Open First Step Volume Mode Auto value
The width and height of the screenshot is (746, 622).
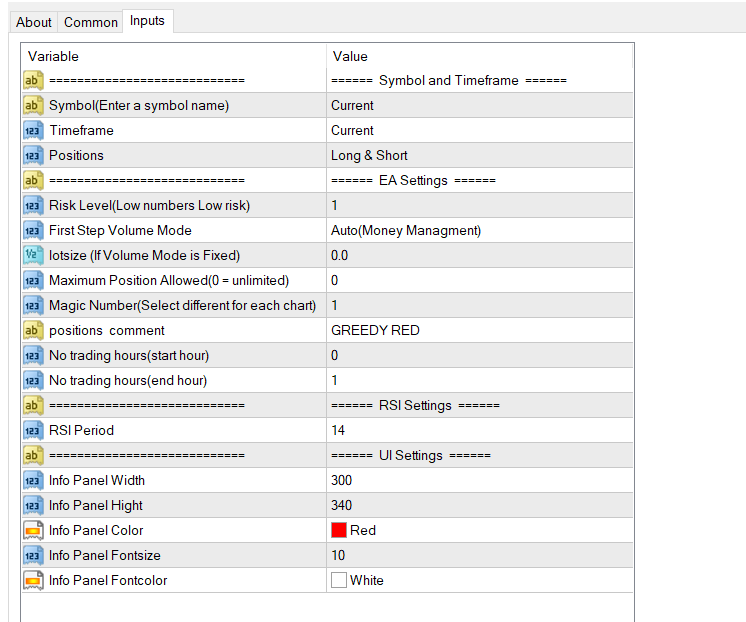[x=480, y=230]
